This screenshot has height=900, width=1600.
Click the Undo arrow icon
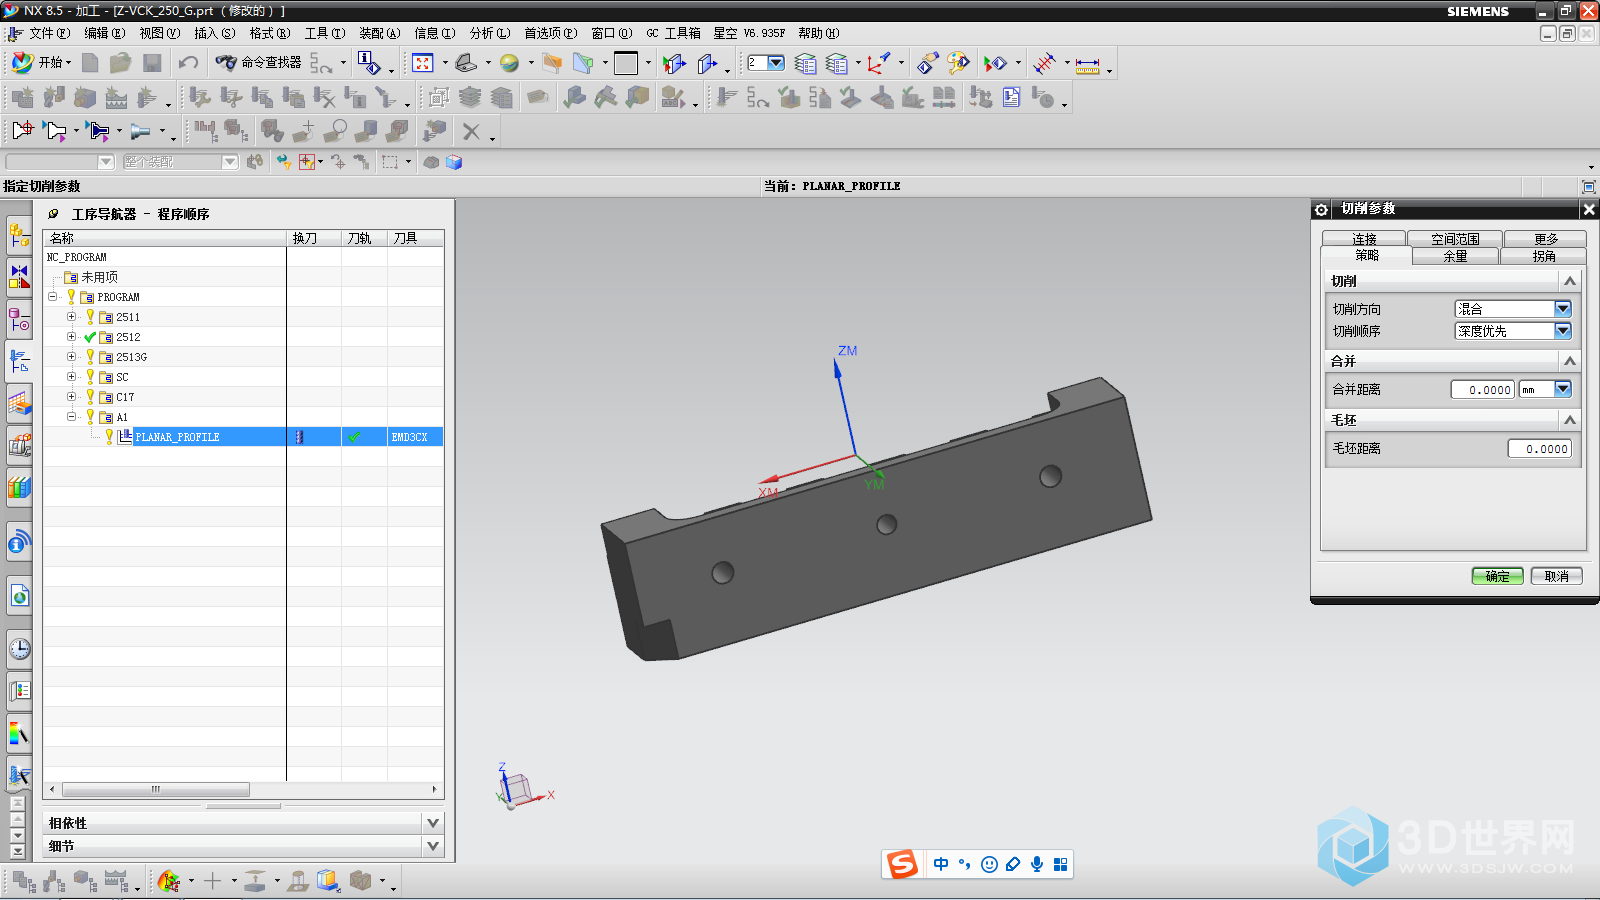click(188, 63)
